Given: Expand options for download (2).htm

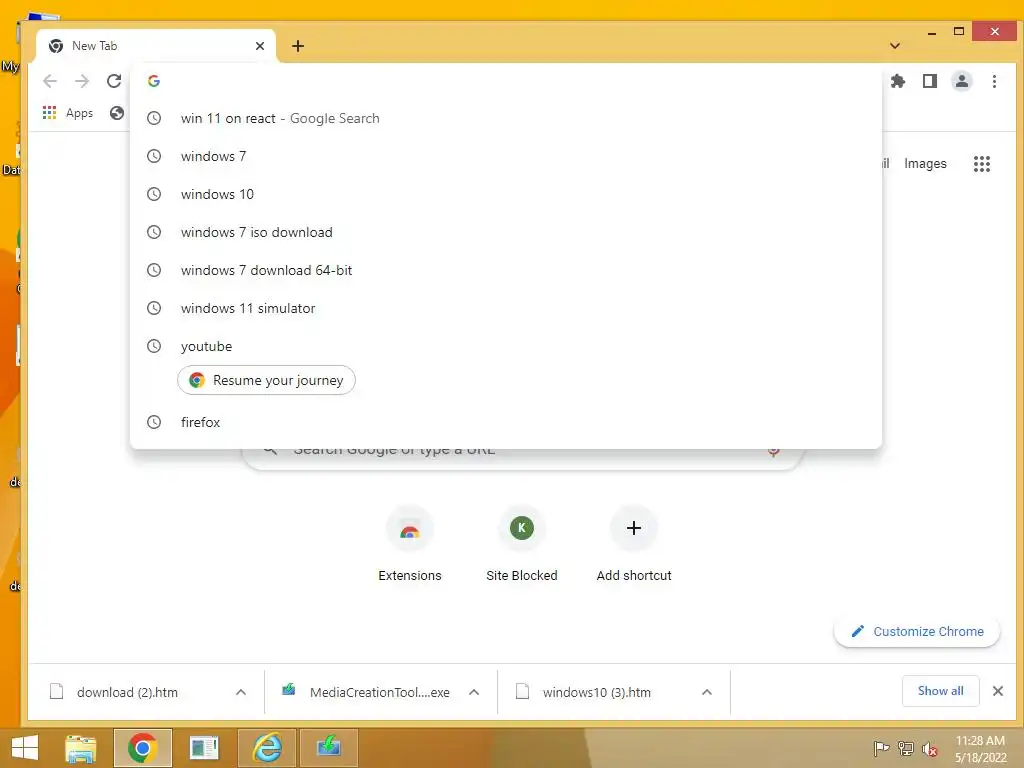Looking at the screenshot, I should point(241,692).
